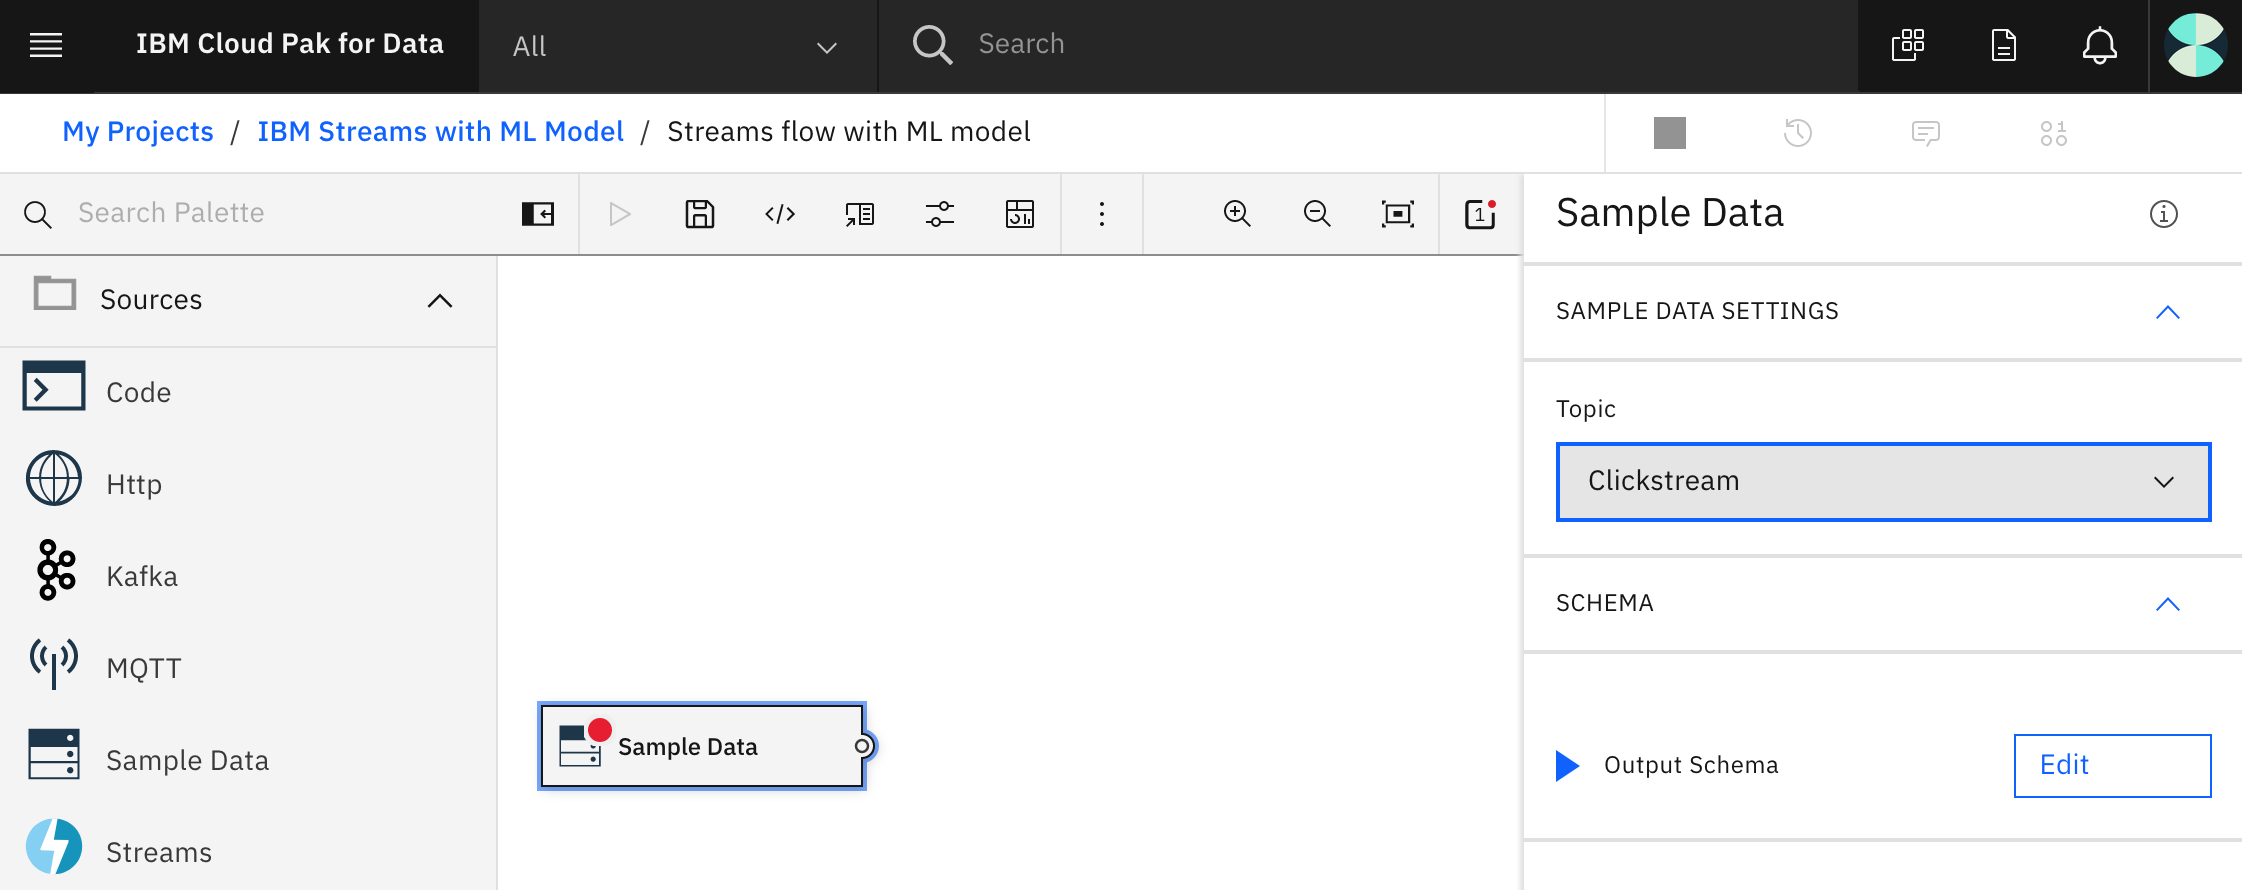Open the comments icon
The image size is (2242, 890).
(x=1926, y=133)
